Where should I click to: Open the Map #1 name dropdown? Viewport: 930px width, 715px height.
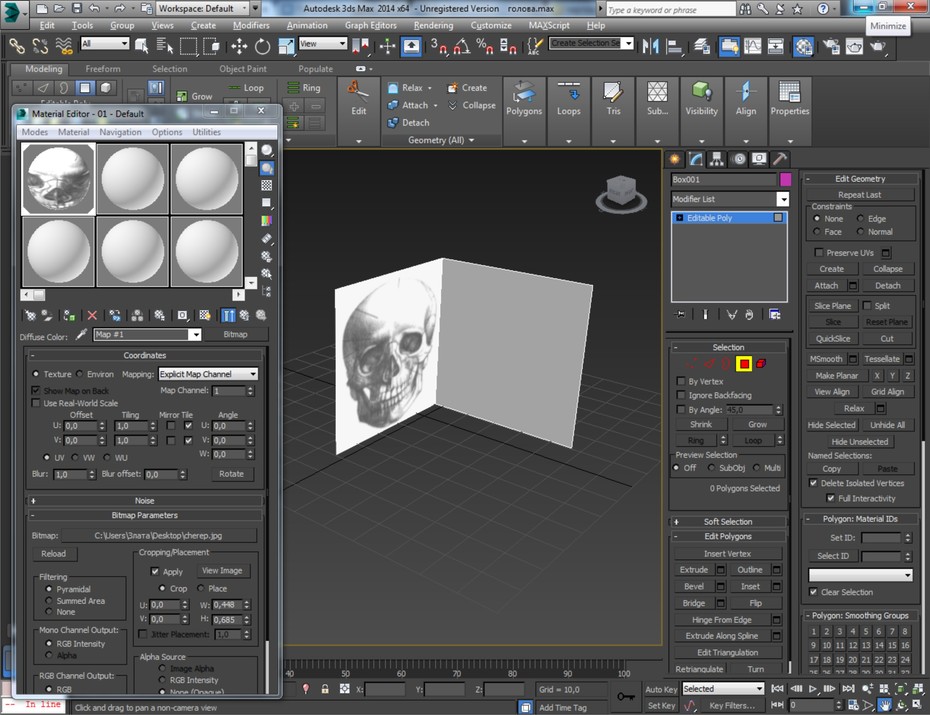pos(195,335)
